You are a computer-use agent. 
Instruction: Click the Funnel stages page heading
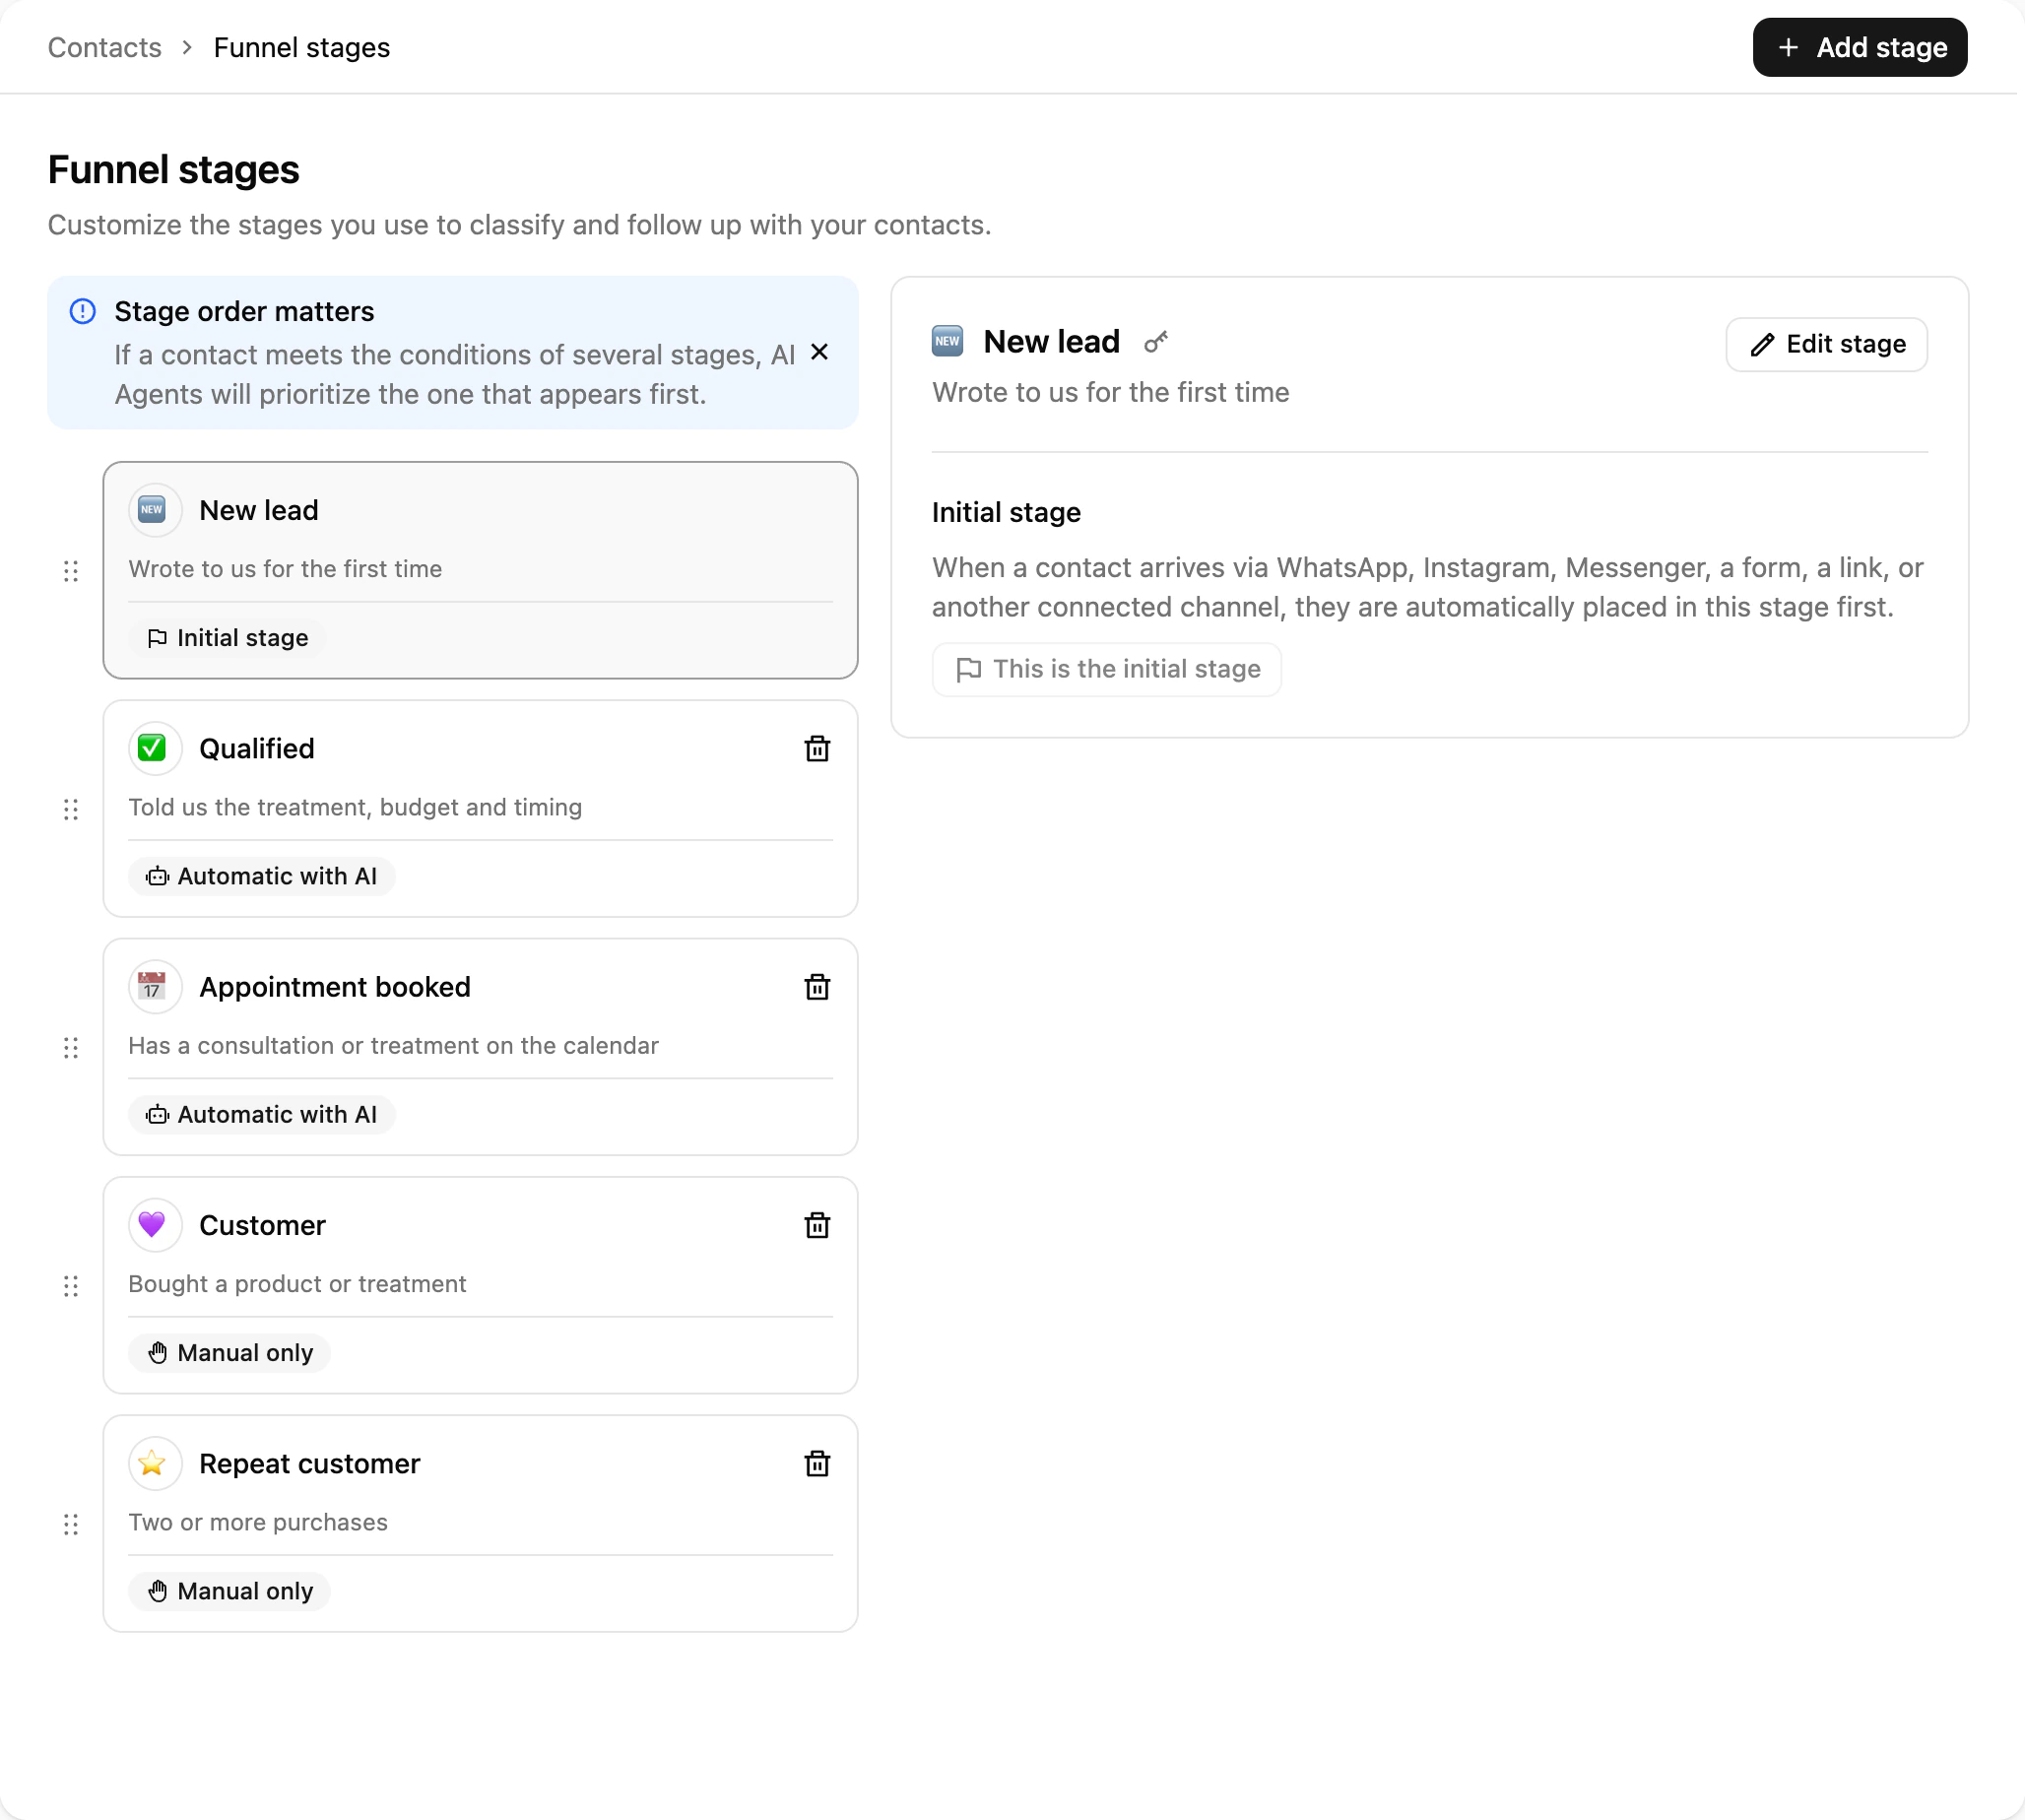coord(173,170)
